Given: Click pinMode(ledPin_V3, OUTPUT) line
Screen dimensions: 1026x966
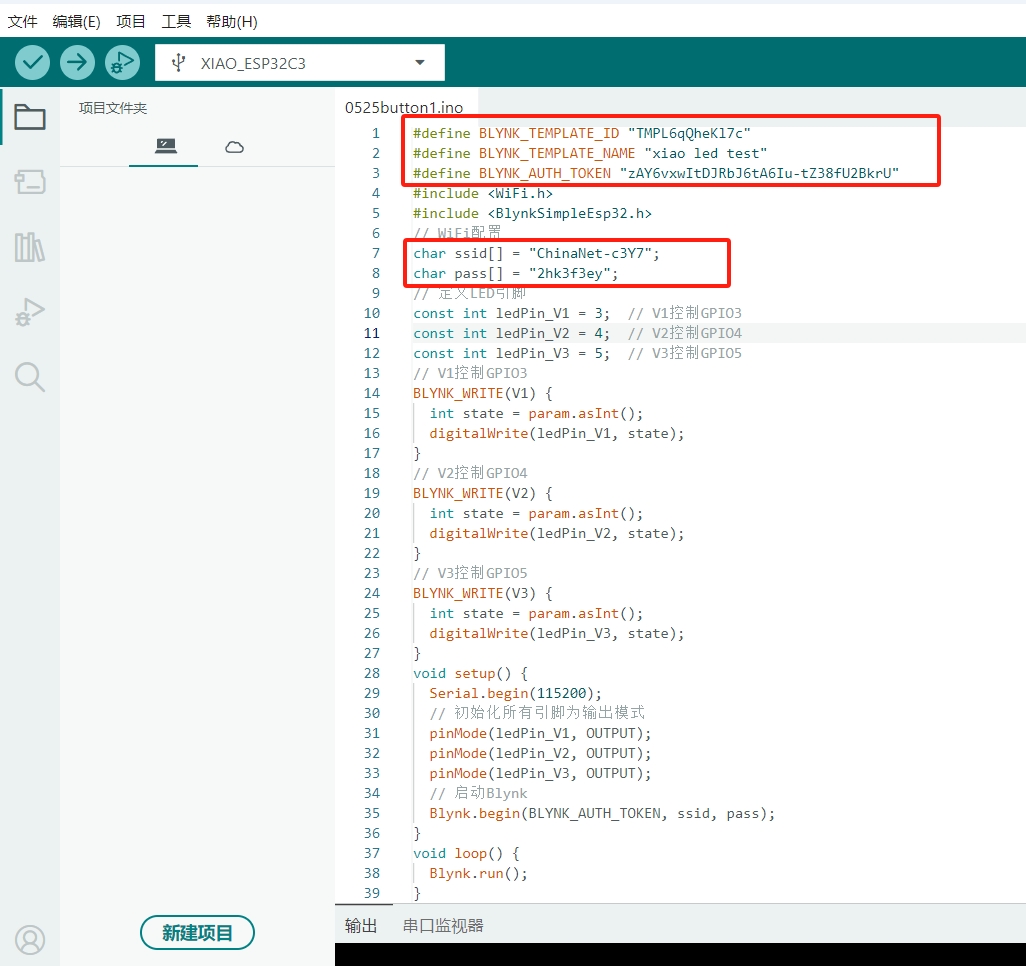Looking at the screenshot, I should pos(540,773).
